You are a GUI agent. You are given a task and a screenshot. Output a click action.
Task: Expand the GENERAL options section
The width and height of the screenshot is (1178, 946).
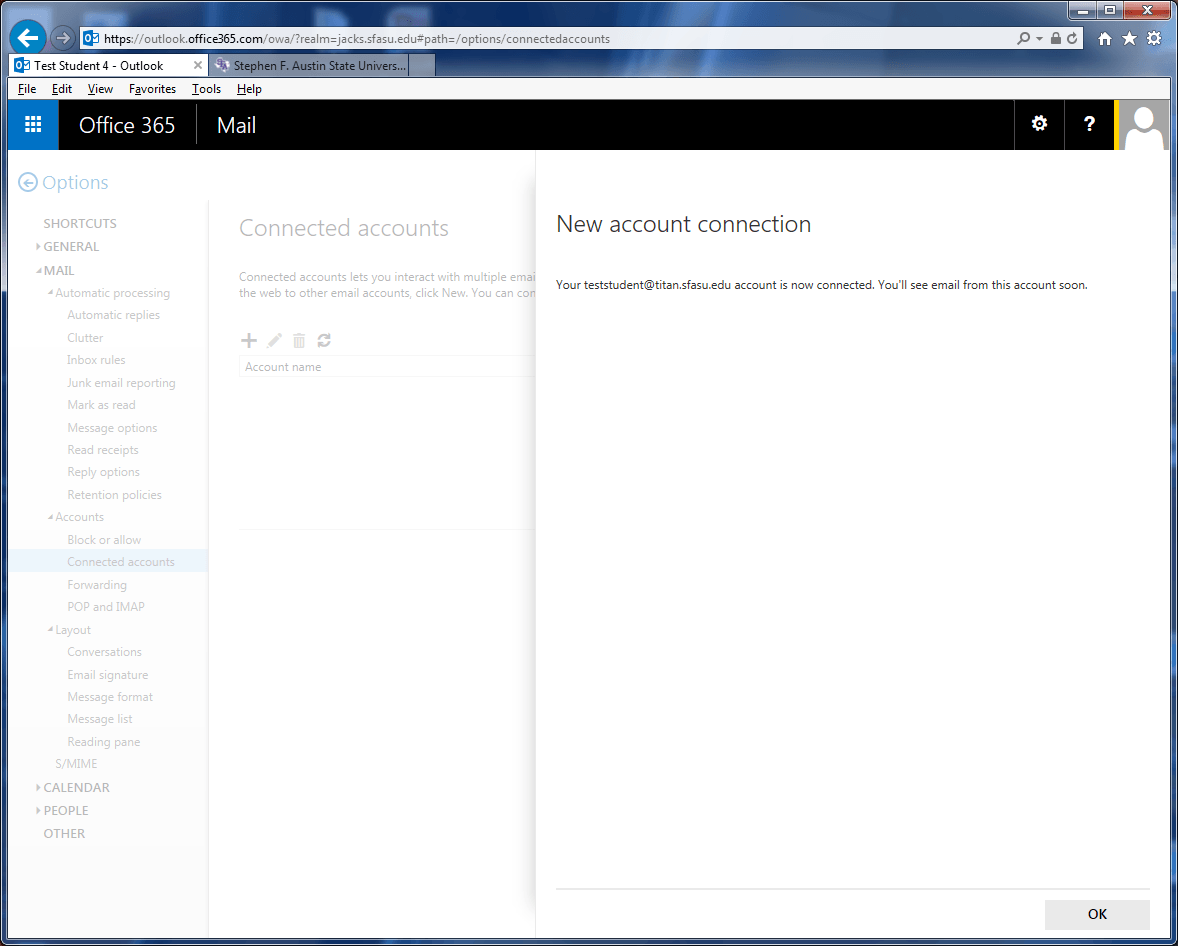click(70, 247)
